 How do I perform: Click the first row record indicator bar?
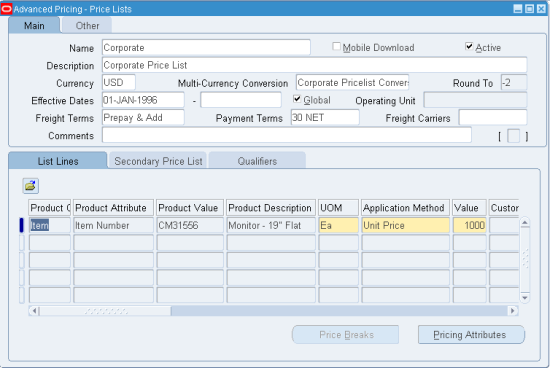coord(21,225)
